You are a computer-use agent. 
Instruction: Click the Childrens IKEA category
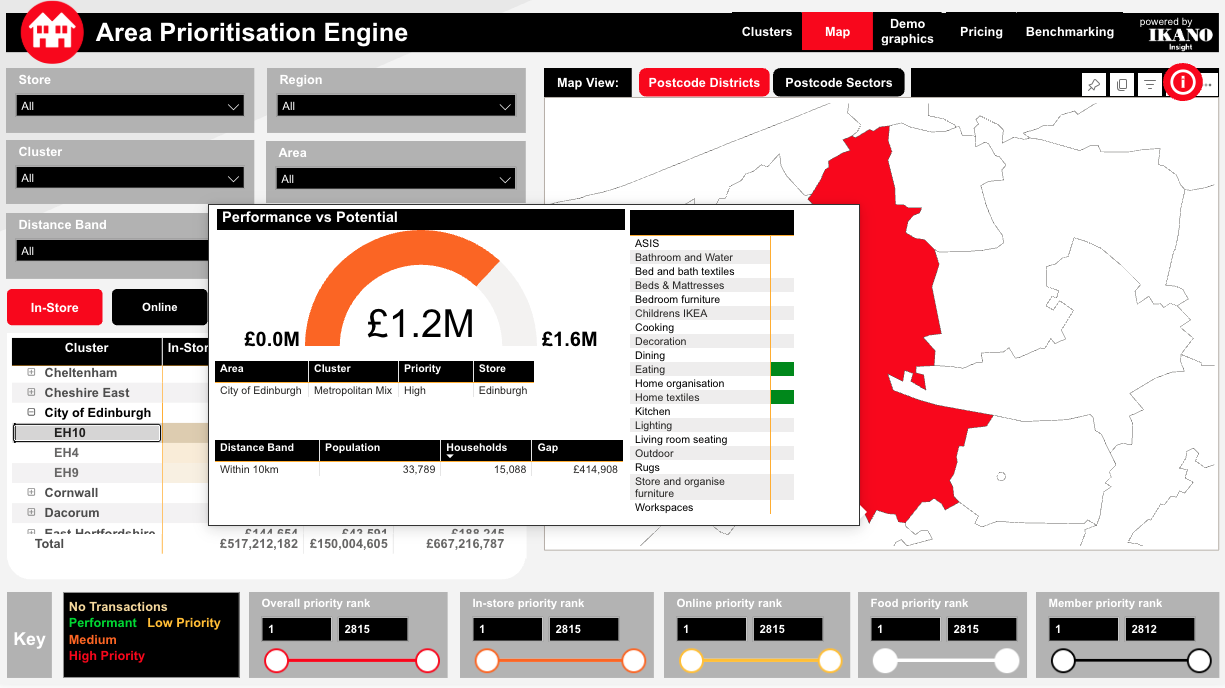tap(671, 313)
